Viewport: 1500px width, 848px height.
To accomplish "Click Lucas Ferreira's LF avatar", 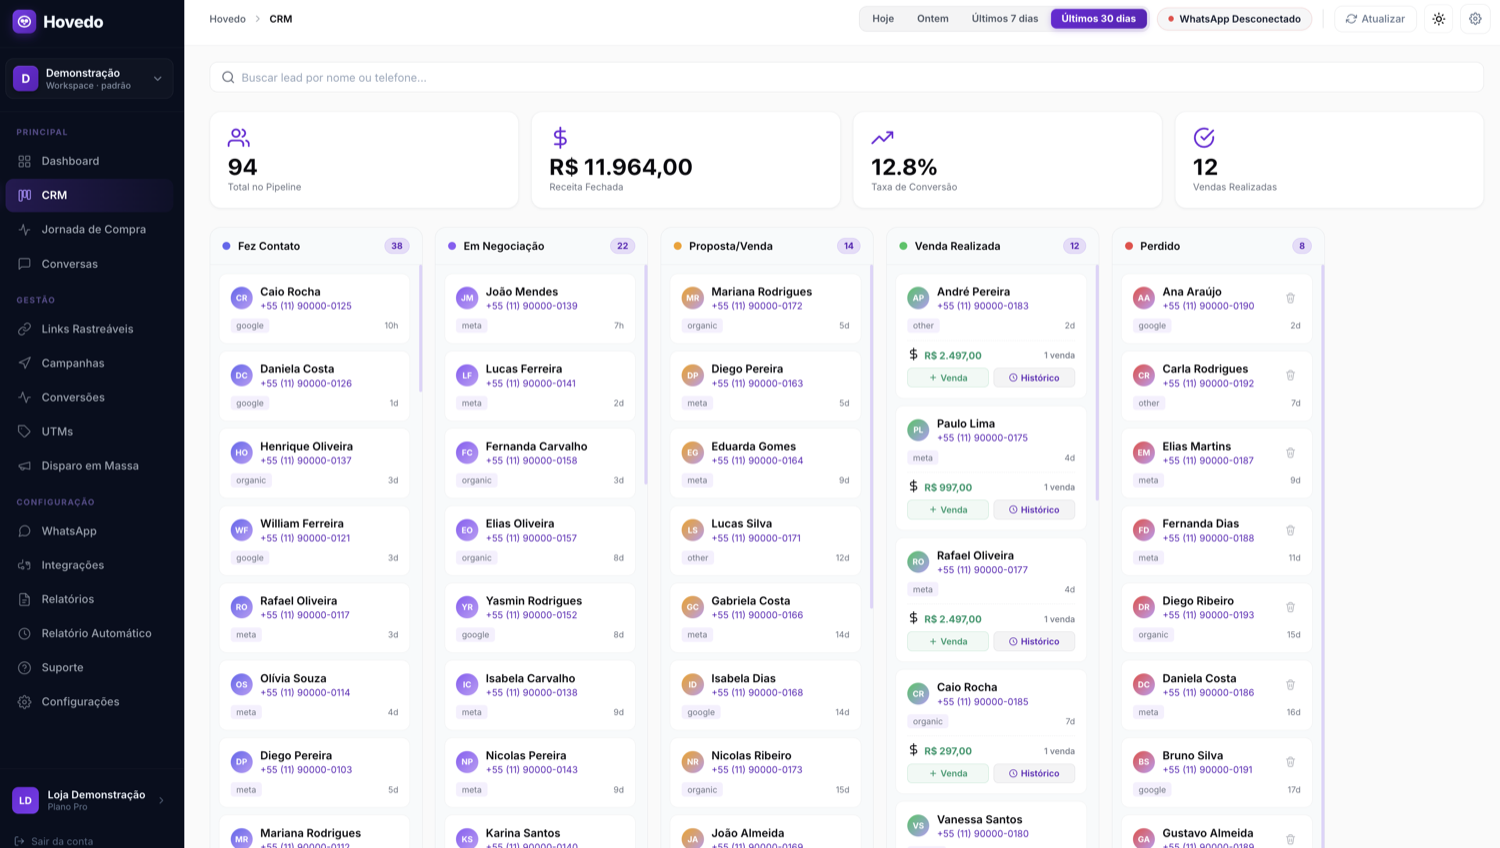I will pyautogui.click(x=467, y=375).
